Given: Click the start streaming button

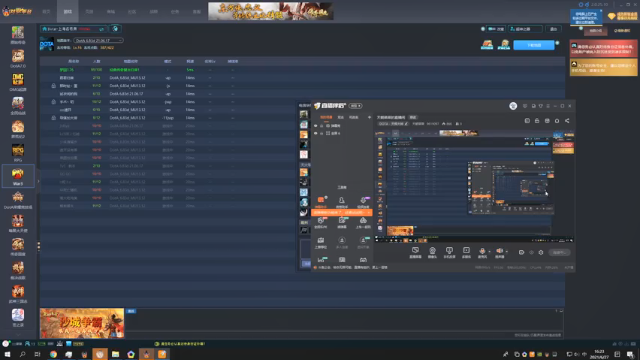Looking at the screenshot, I should pos(559,252).
